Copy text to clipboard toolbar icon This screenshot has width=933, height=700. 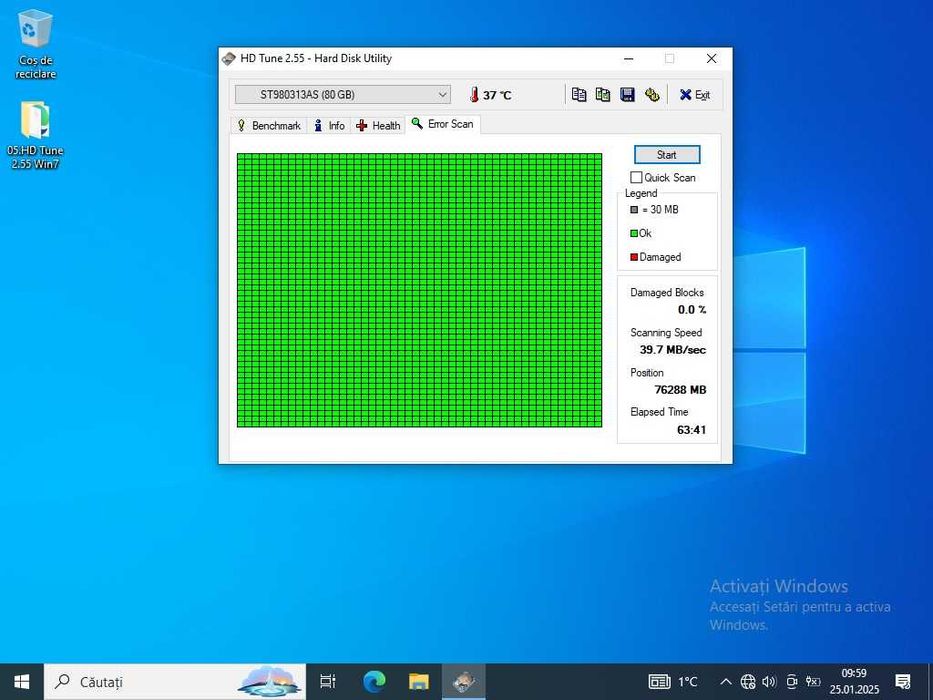578,95
